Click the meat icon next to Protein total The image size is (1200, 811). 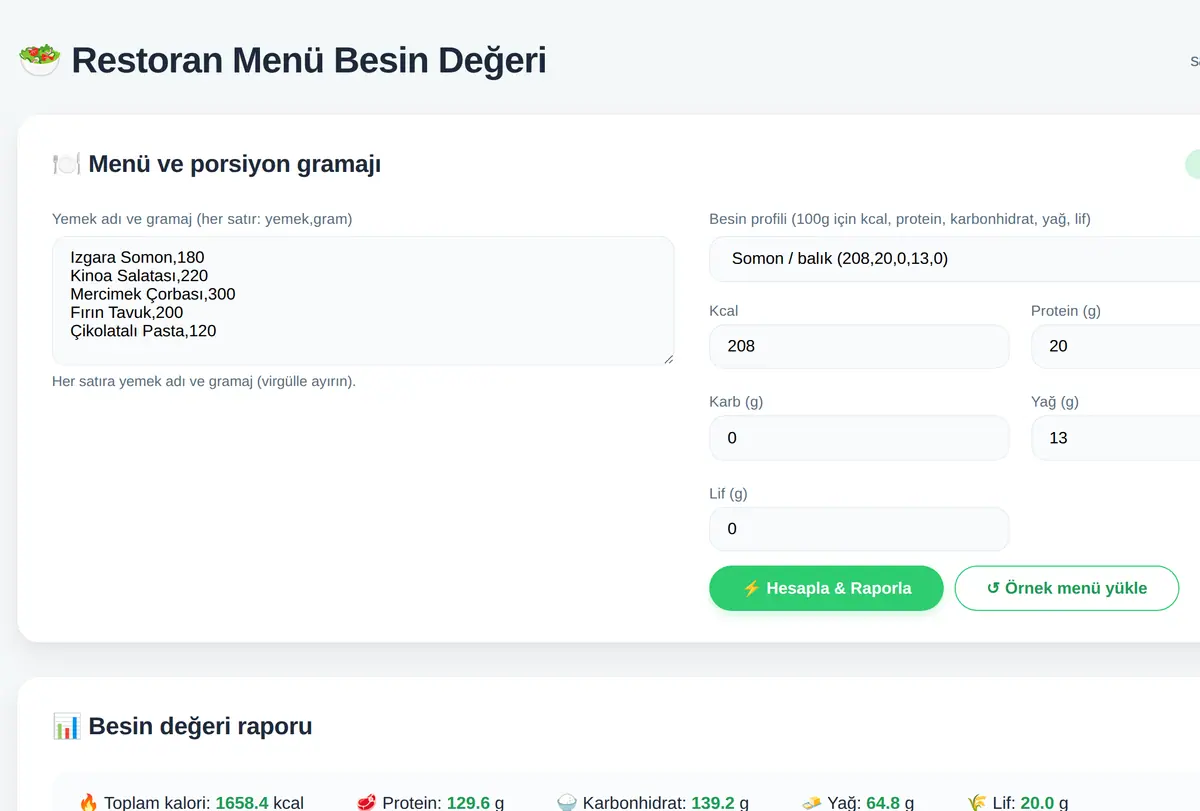[367, 803]
